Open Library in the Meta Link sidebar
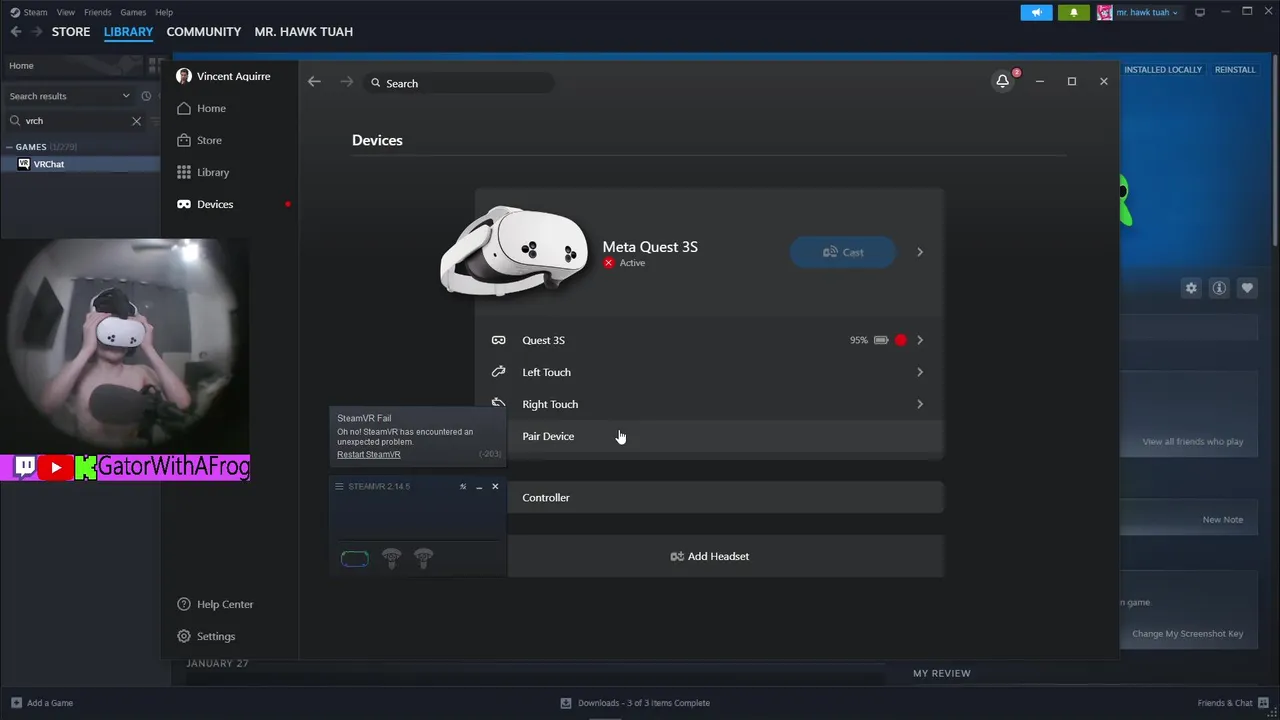1280x720 pixels. point(213,172)
